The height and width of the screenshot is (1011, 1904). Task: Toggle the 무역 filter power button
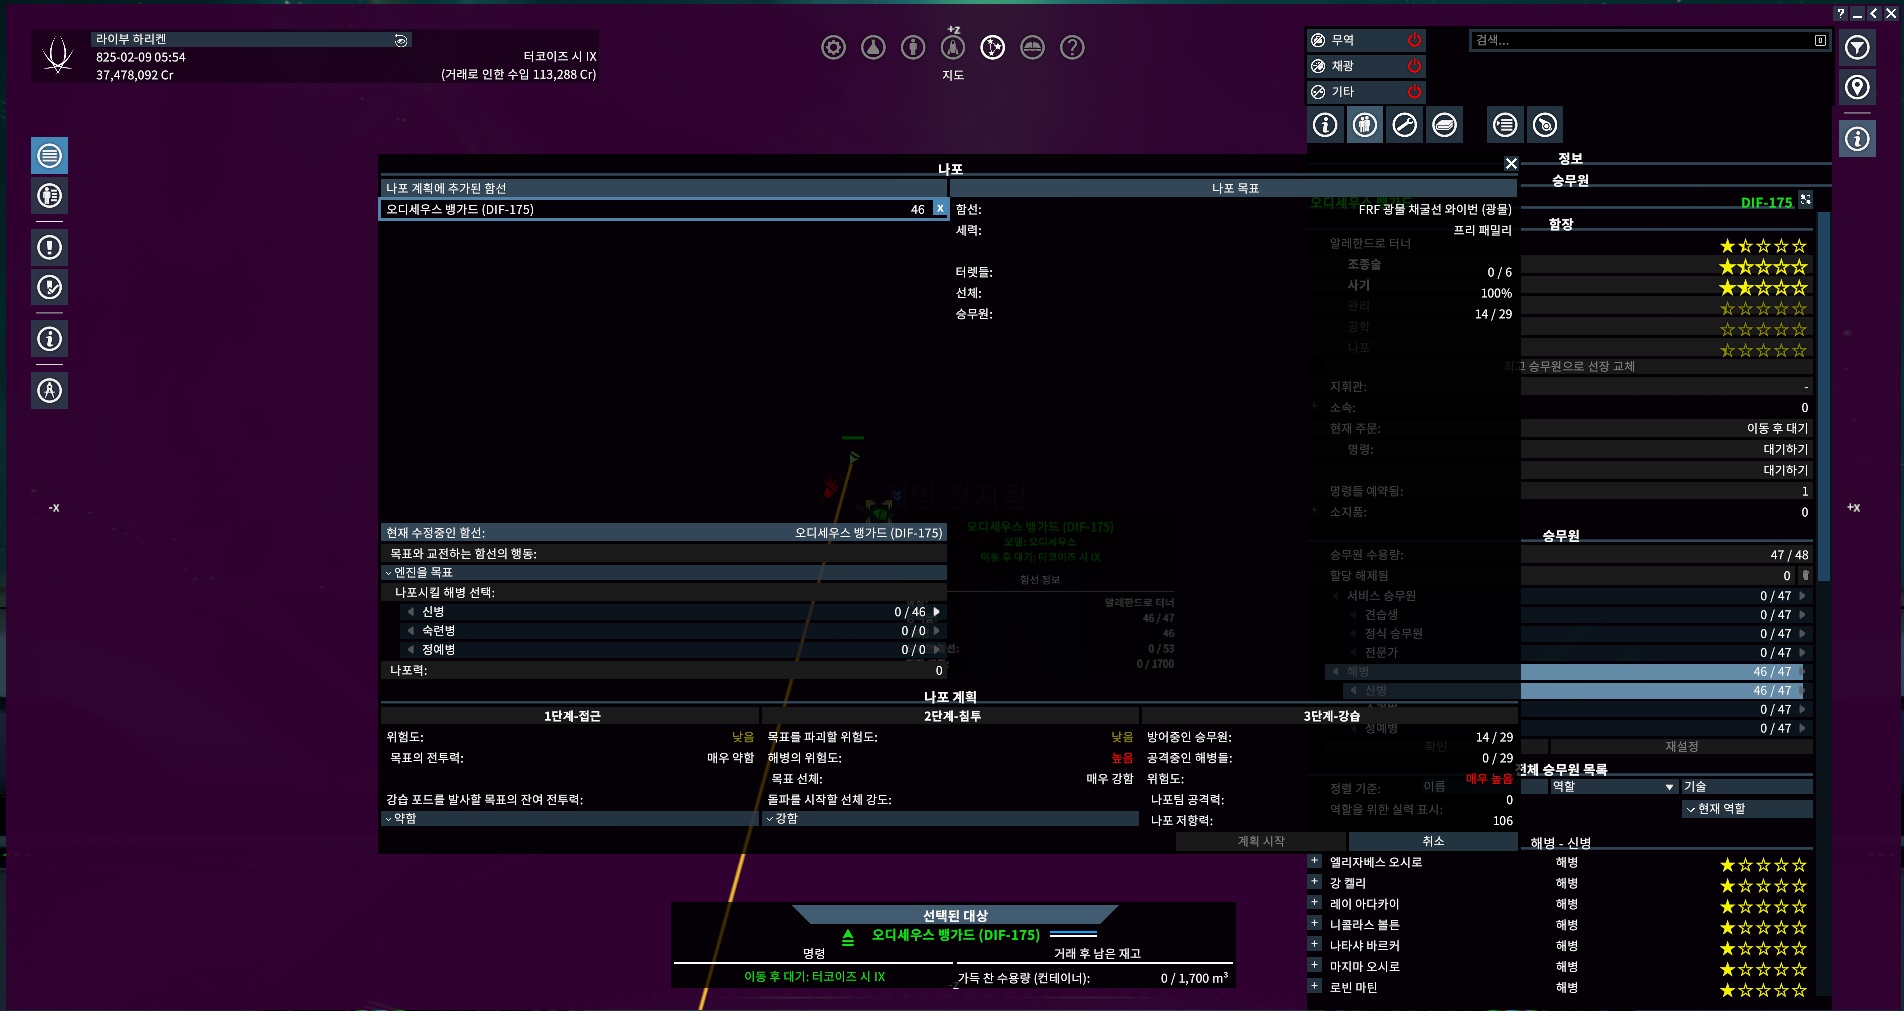coord(1414,40)
